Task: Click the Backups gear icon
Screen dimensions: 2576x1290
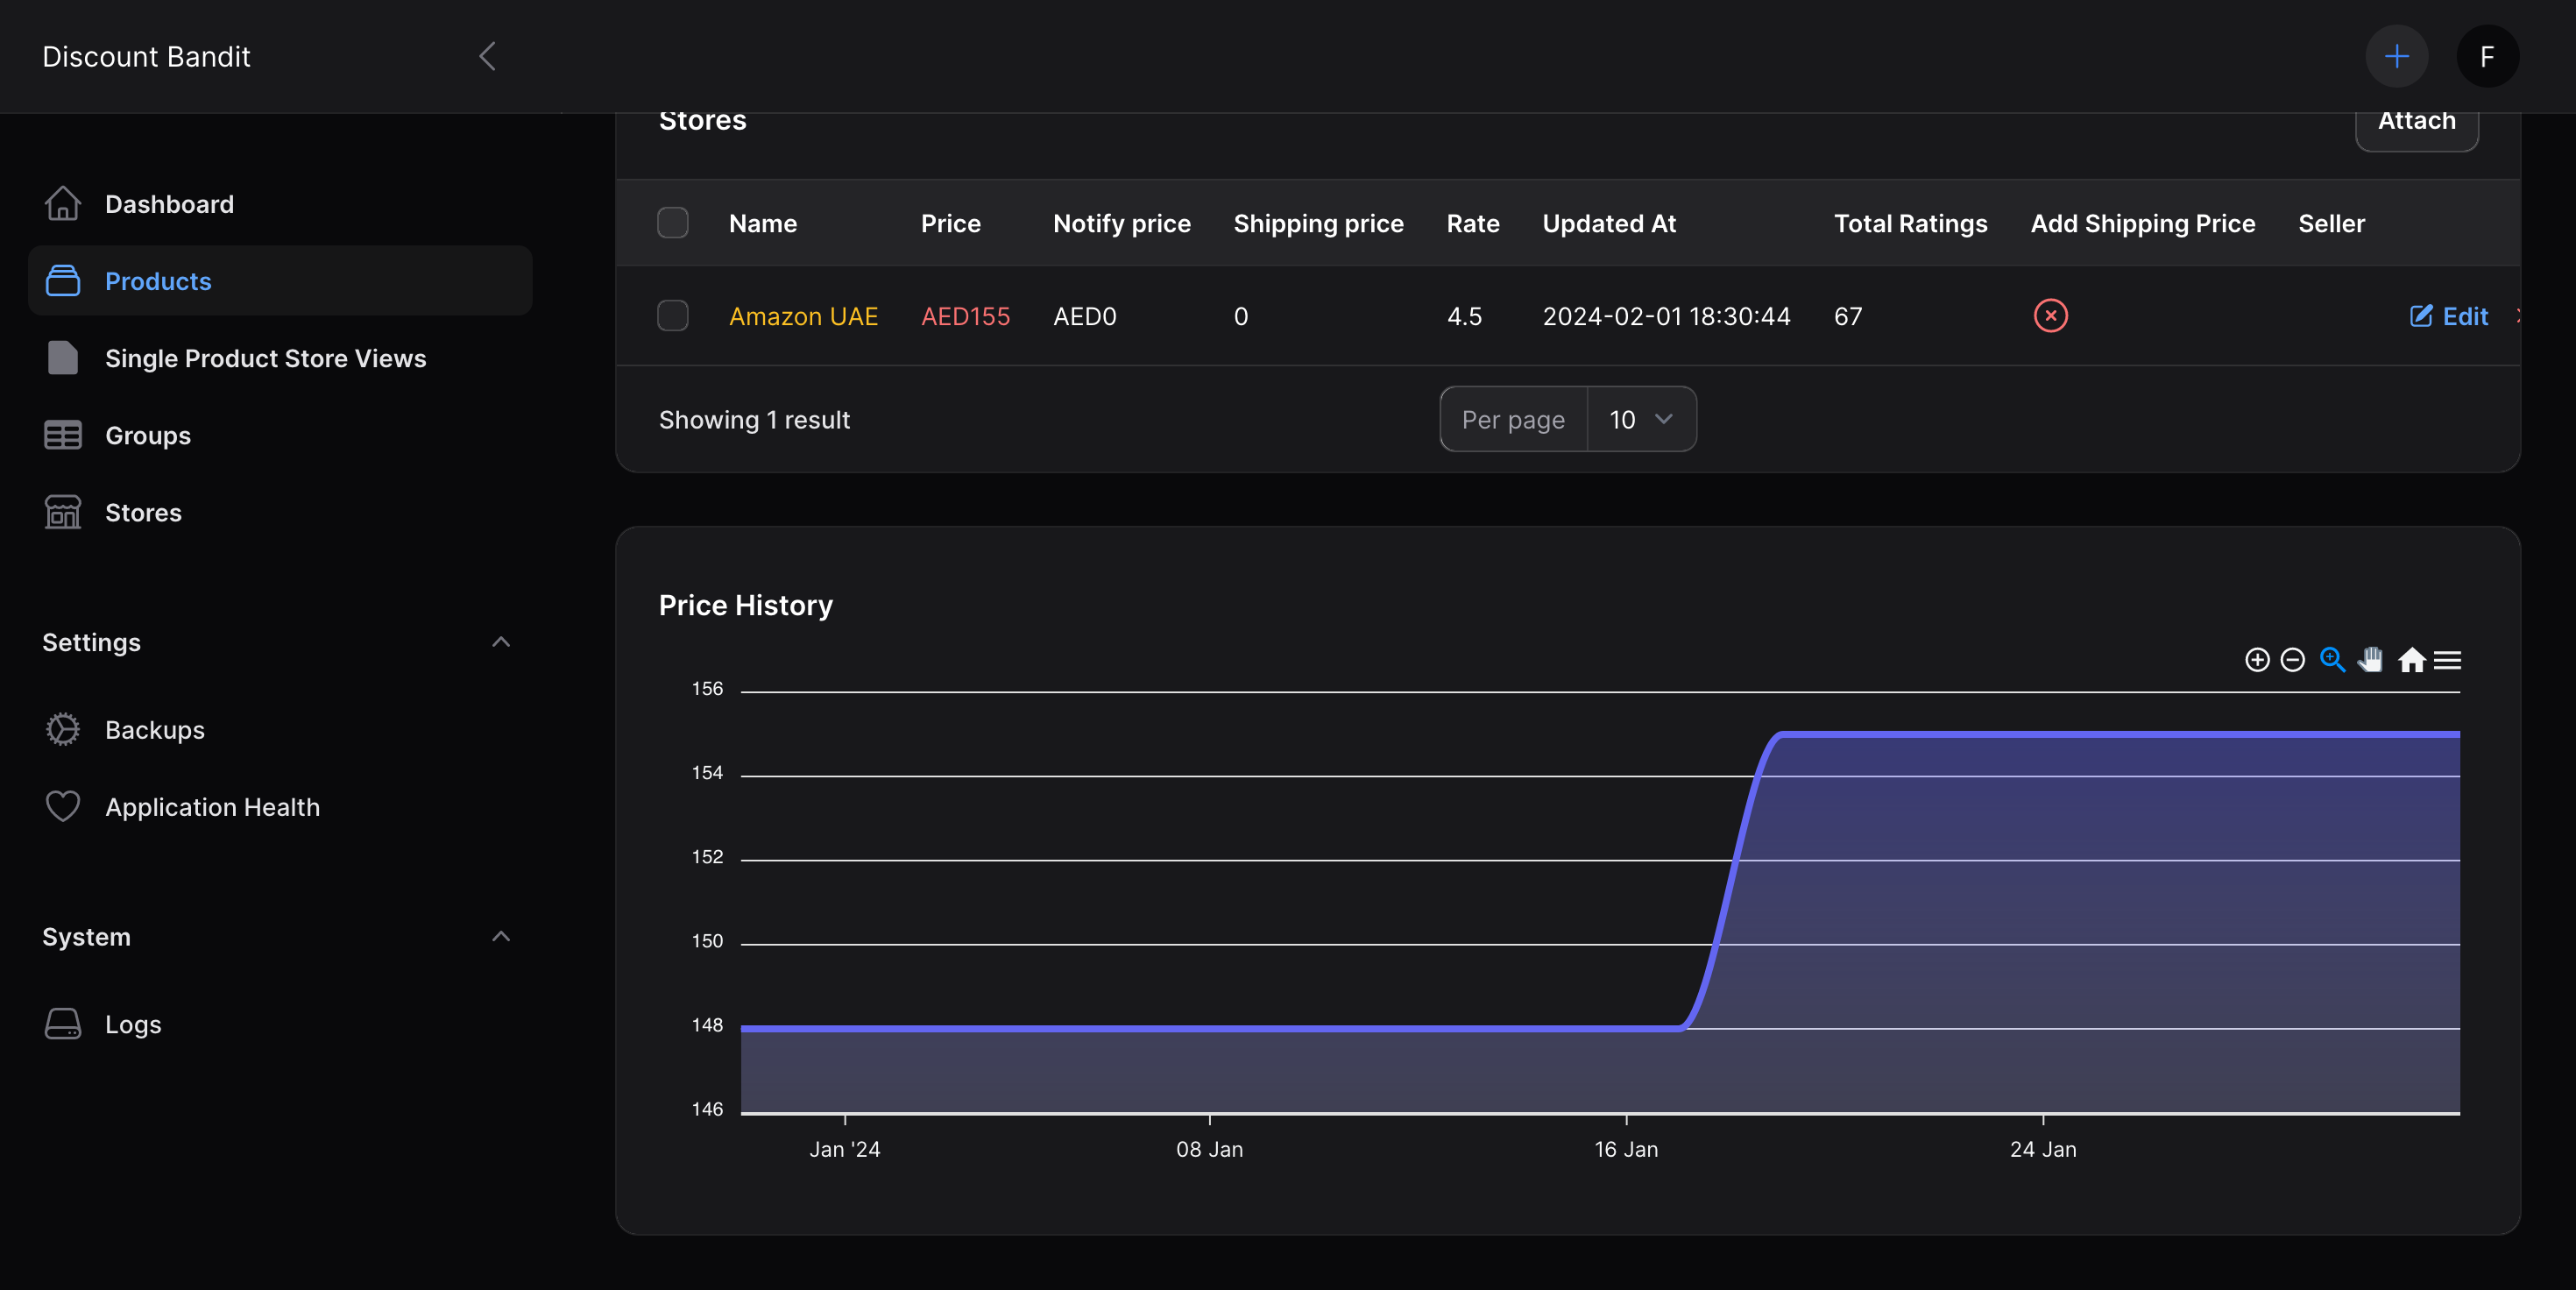Action: coord(63,729)
